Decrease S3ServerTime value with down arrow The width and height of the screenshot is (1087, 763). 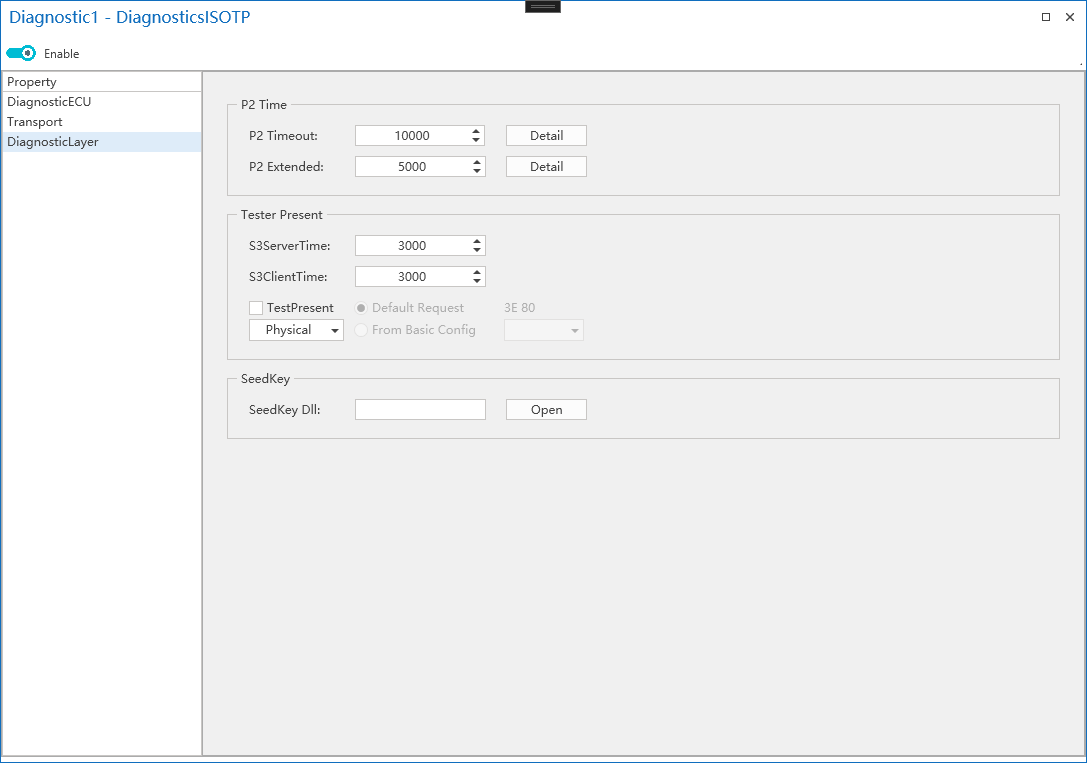click(477, 251)
